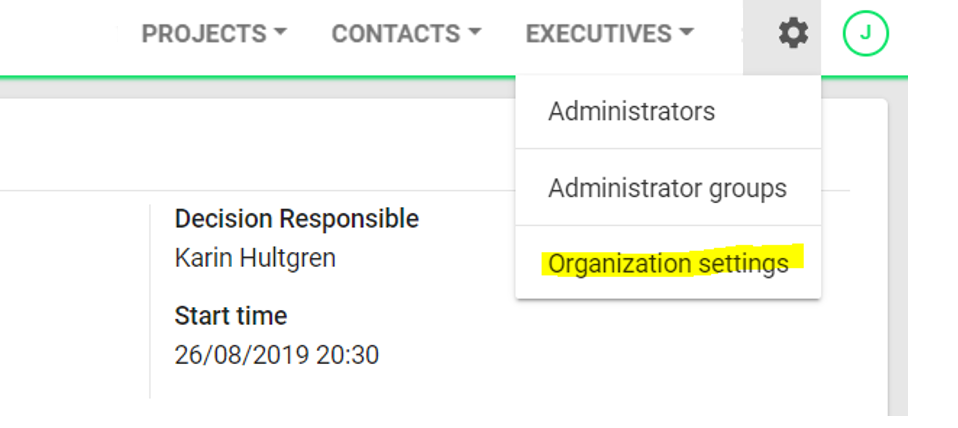This screenshot has height=428, width=958.
Task: Click the gray margin right of the card
Action: pyautogui.click(x=898, y=256)
